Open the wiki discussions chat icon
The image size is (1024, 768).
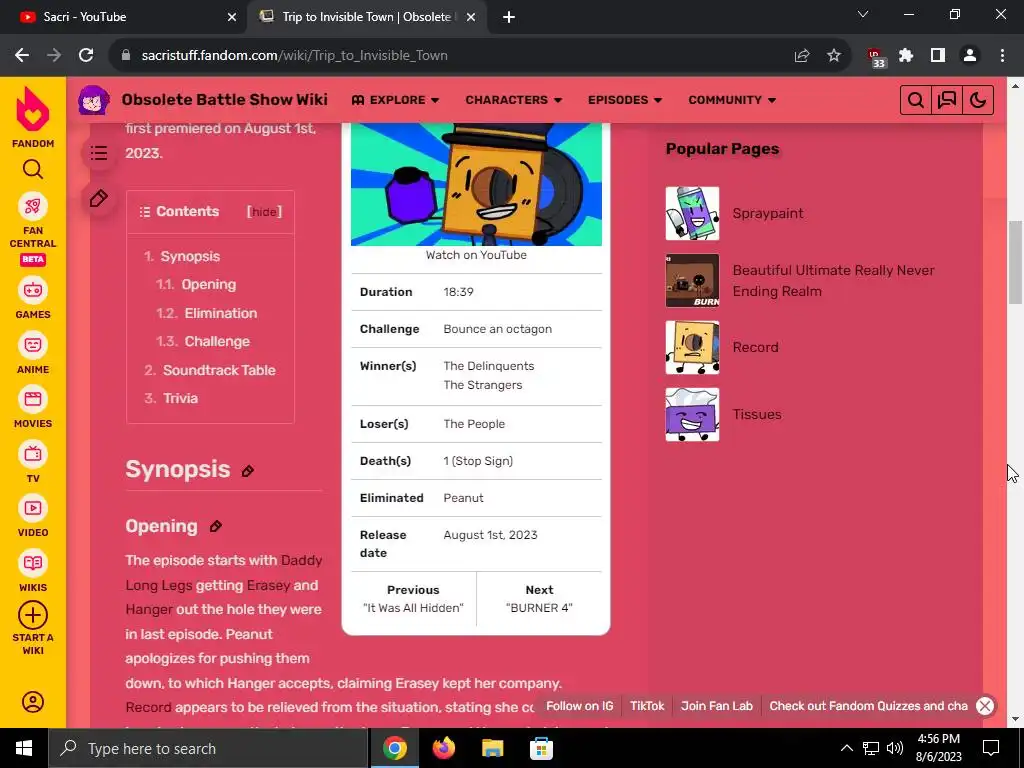pyautogui.click(x=947, y=100)
